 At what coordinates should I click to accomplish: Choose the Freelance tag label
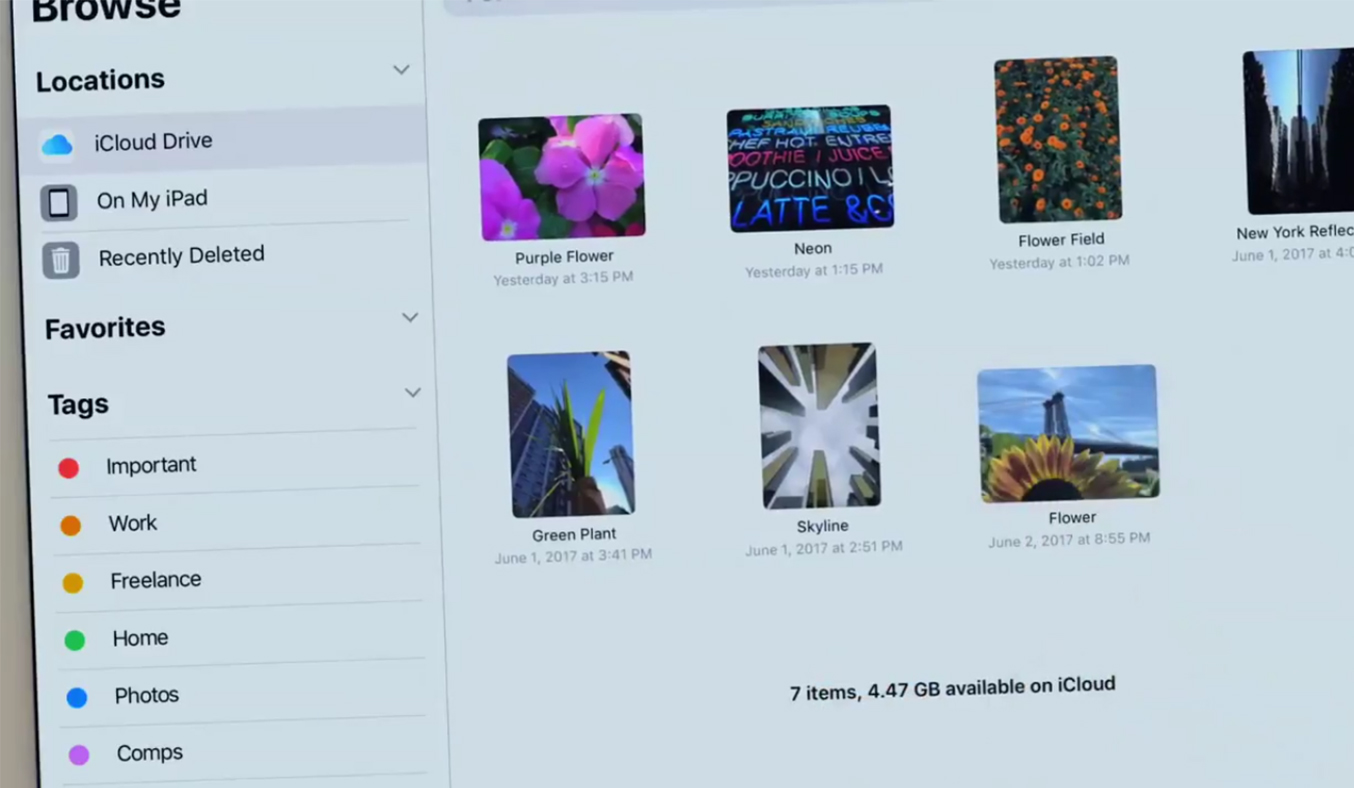coord(155,580)
